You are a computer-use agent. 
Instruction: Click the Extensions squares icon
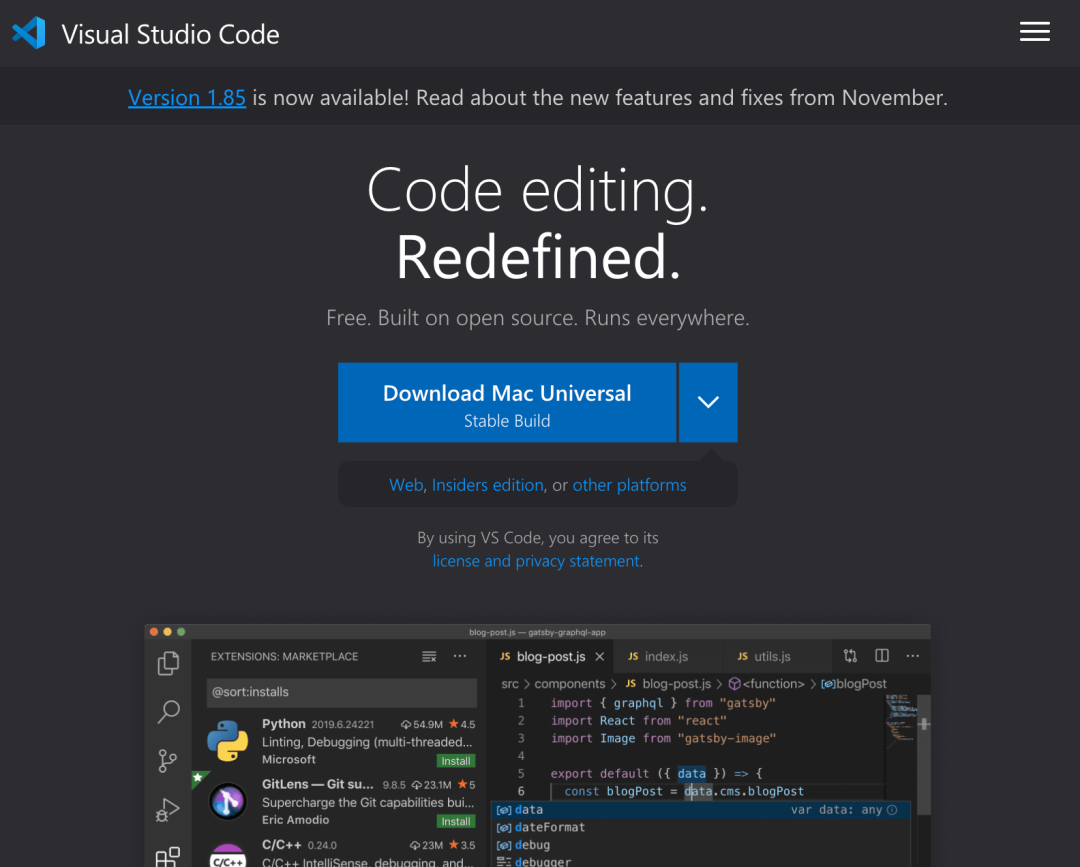[167, 857]
